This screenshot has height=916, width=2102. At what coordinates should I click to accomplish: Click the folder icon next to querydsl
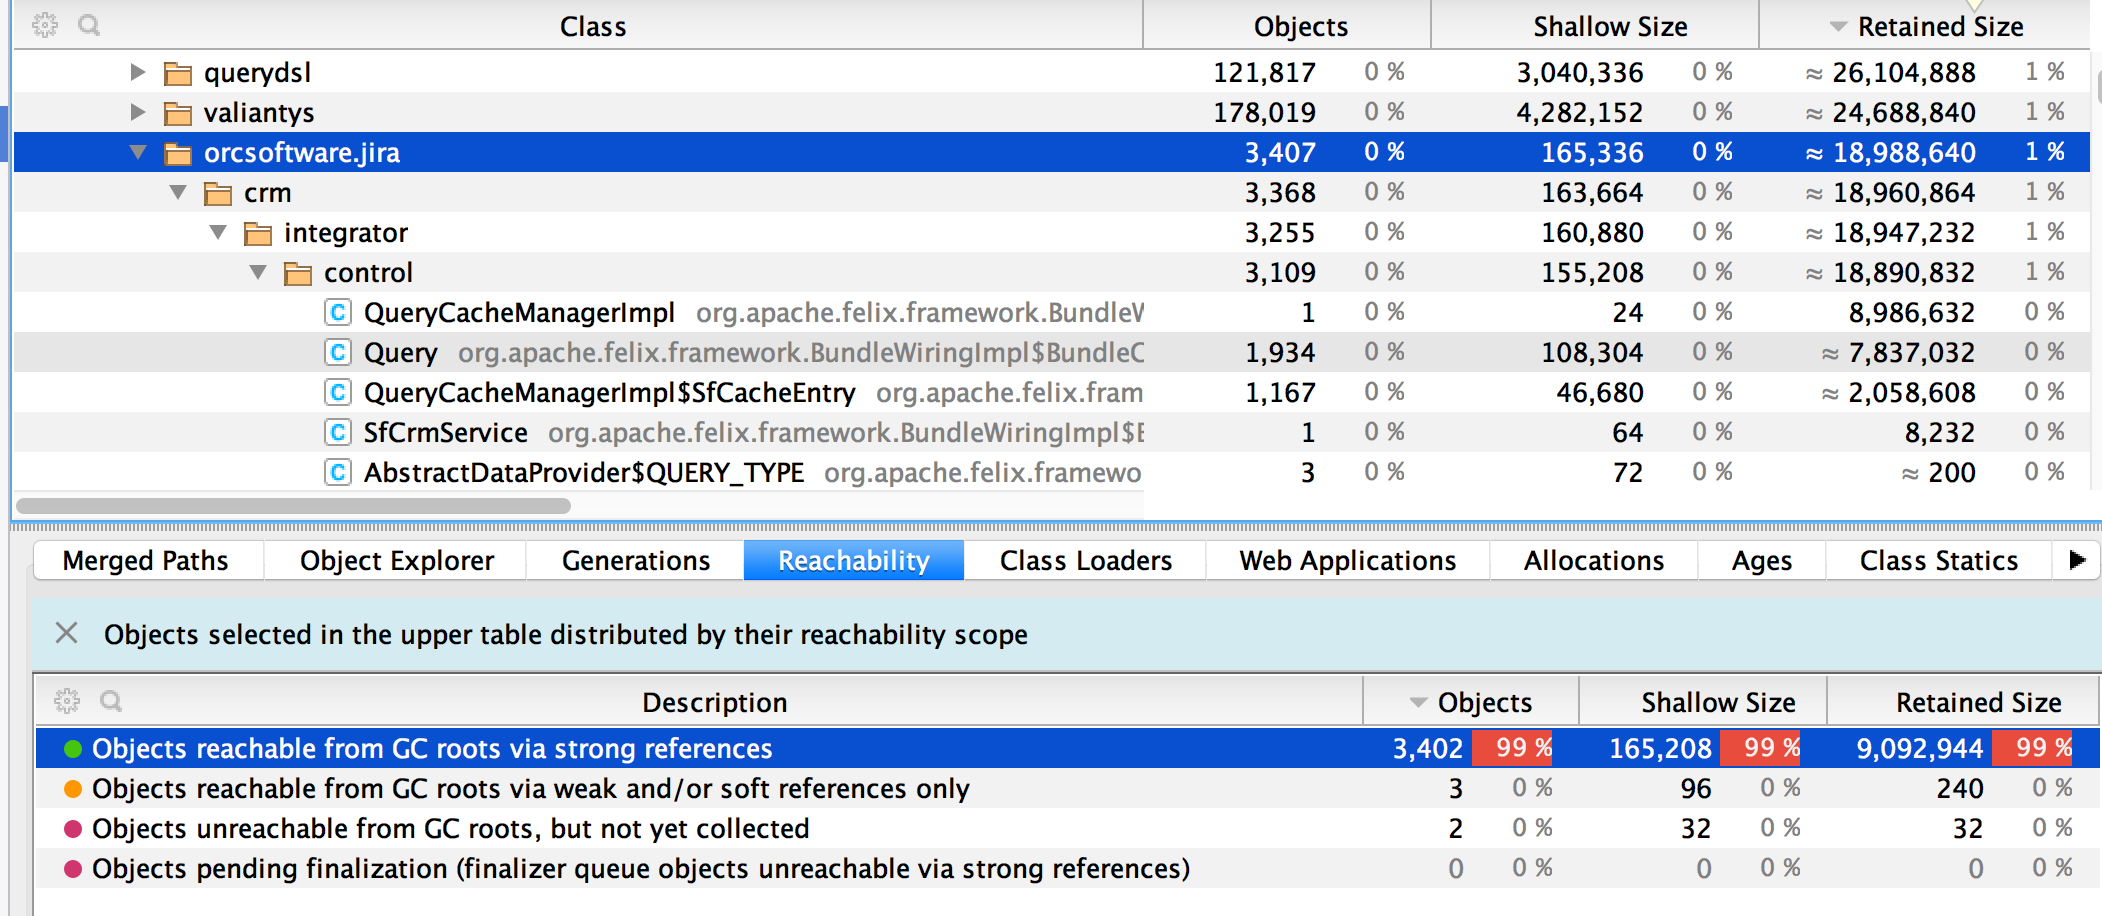click(177, 72)
